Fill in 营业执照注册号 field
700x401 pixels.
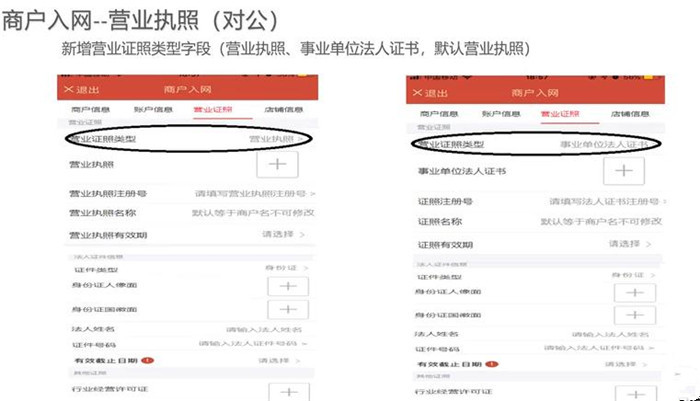point(191,193)
